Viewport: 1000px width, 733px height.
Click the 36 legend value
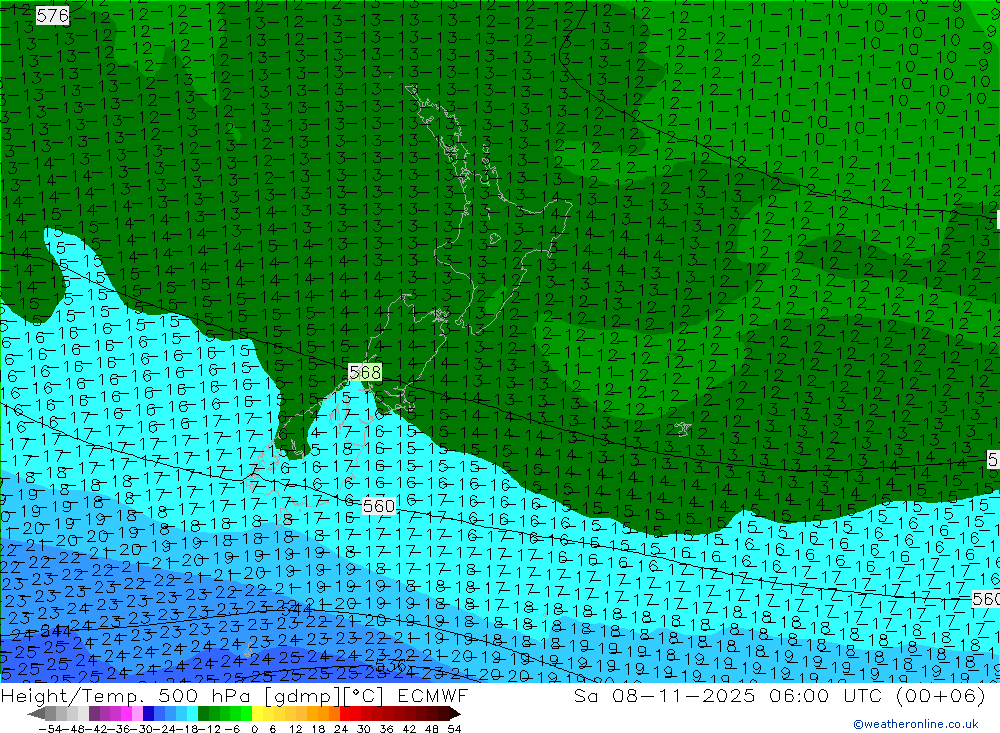pyautogui.click(x=386, y=729)
